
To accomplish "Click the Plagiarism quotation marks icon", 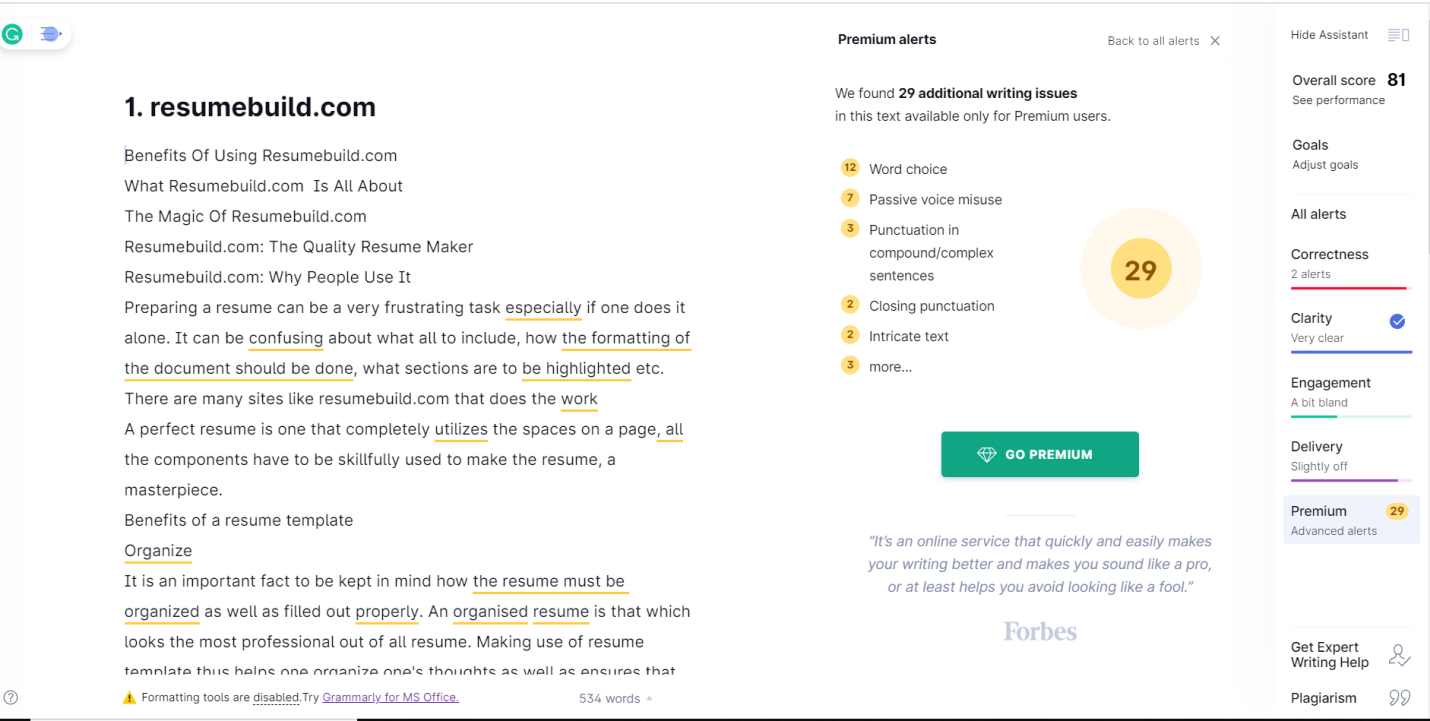I will click(x=1399, y=698).
